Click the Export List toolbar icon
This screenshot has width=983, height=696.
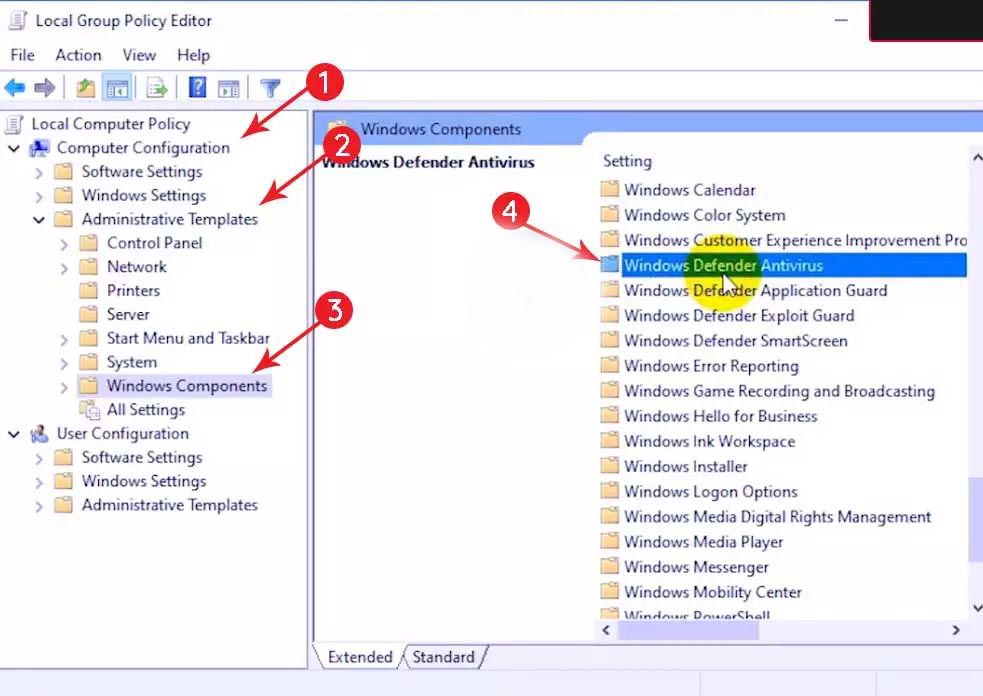(x=157, y=88)
